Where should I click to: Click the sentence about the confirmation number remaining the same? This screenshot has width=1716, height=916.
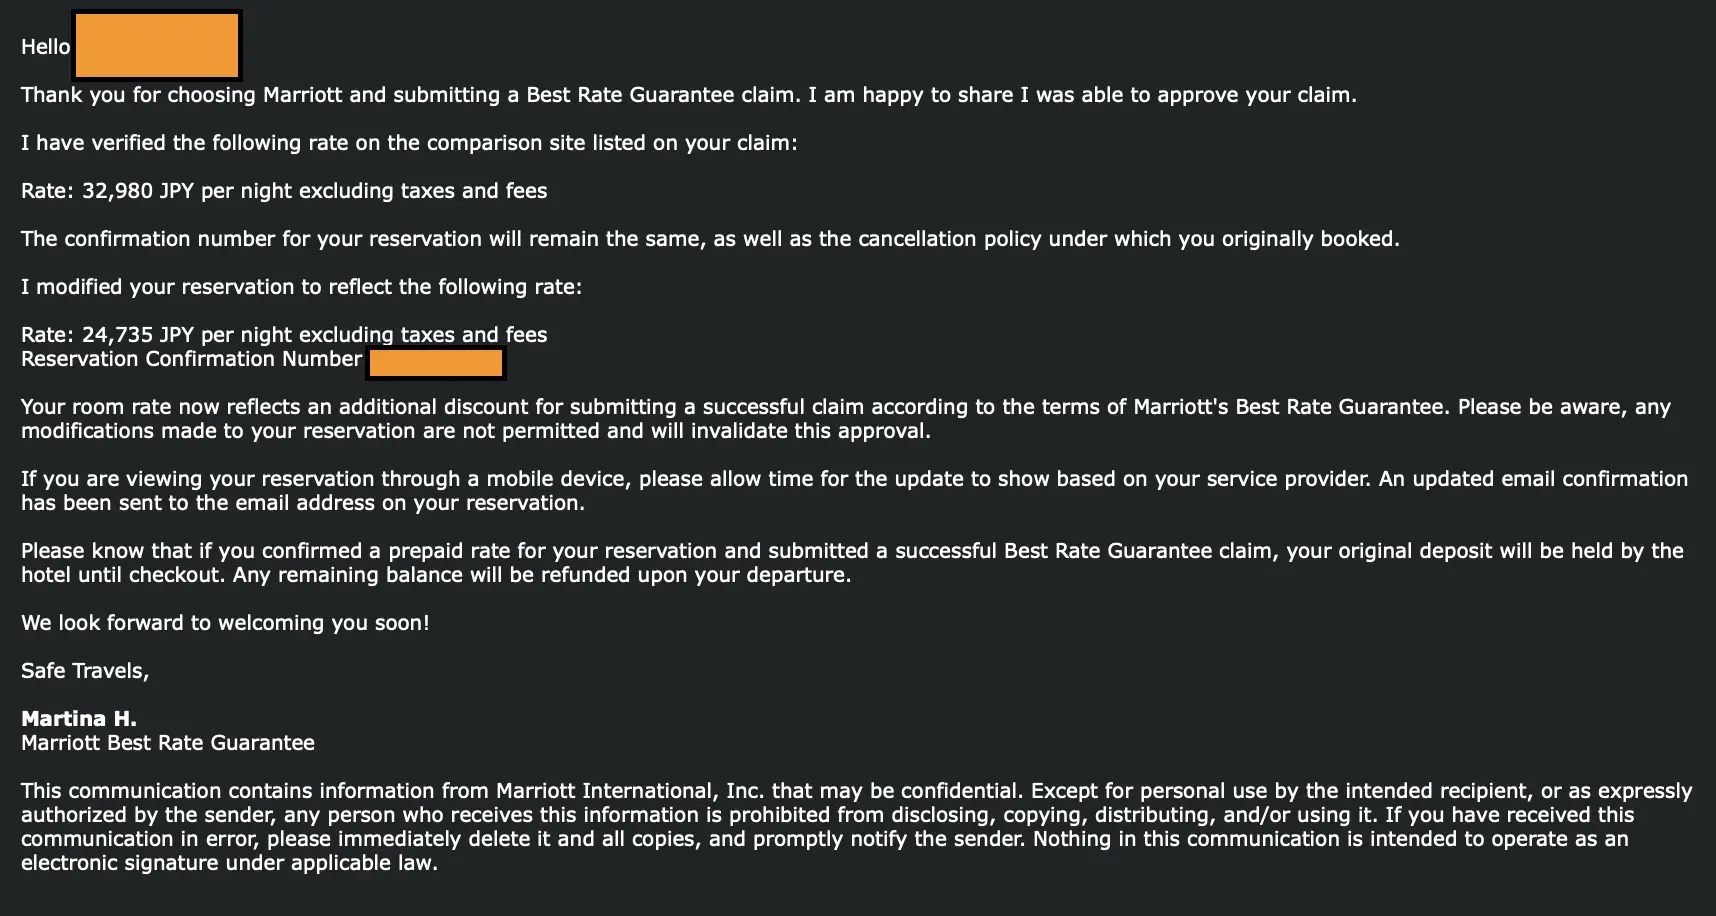[x=710, y=239]
